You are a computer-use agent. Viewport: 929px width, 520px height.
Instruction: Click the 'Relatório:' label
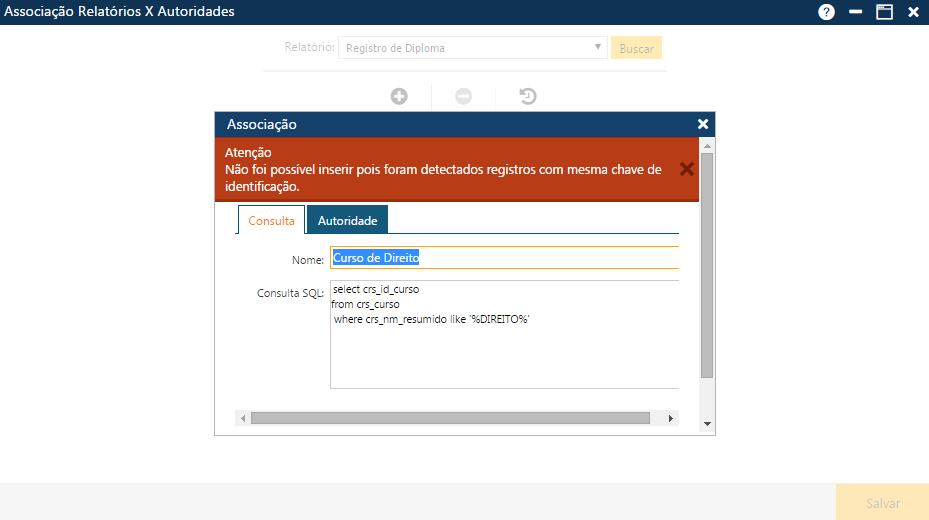point(309,47)
